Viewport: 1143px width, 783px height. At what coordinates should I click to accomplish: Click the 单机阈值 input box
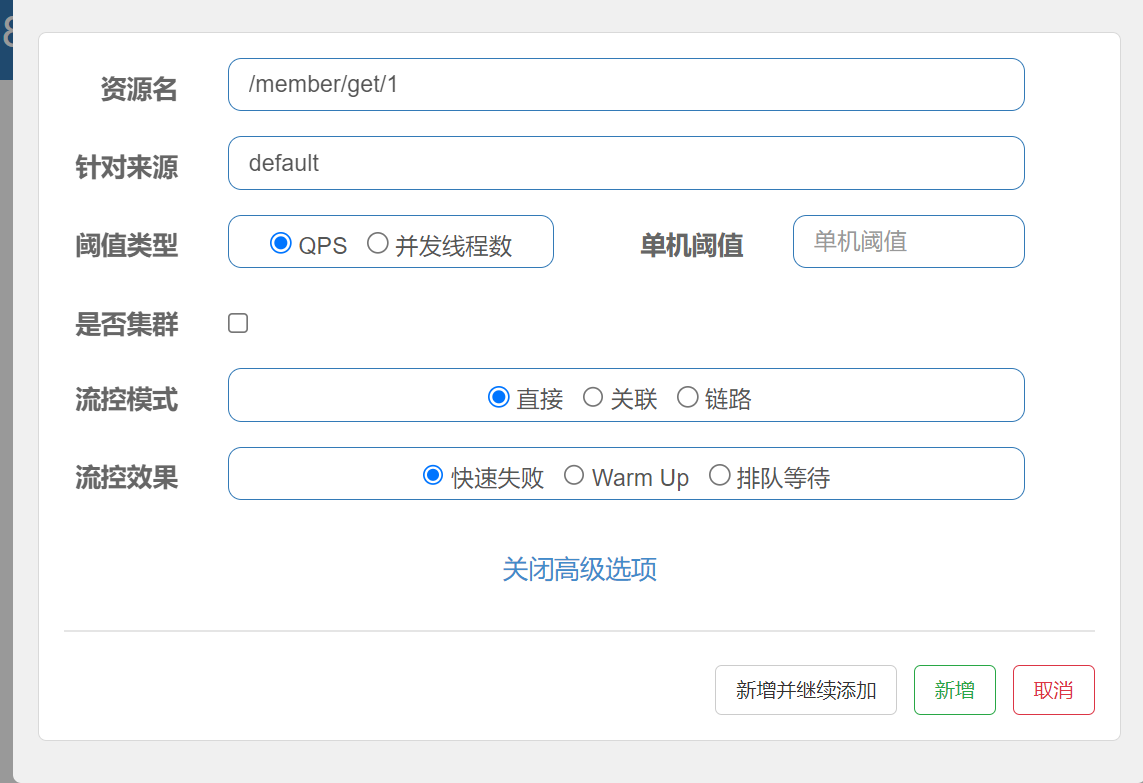[908, 242]
